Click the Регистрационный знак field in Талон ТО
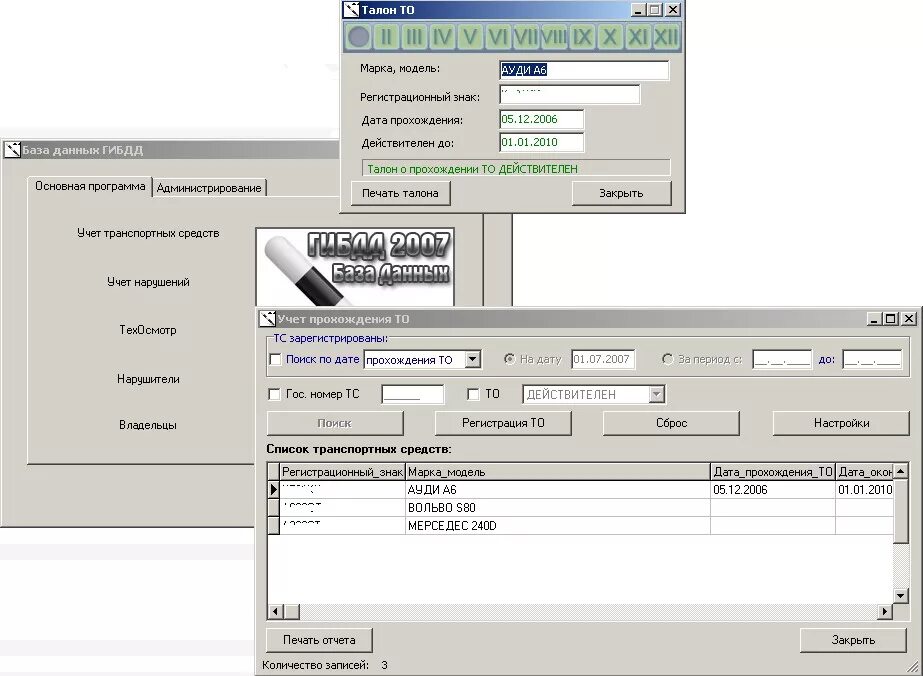The width and height of the screenshot is (923, 676). [x=570, y=94]
